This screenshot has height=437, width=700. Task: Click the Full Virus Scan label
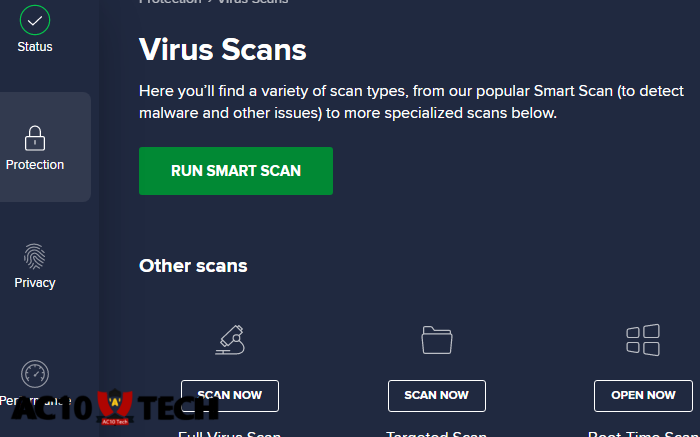coord(230,434)
